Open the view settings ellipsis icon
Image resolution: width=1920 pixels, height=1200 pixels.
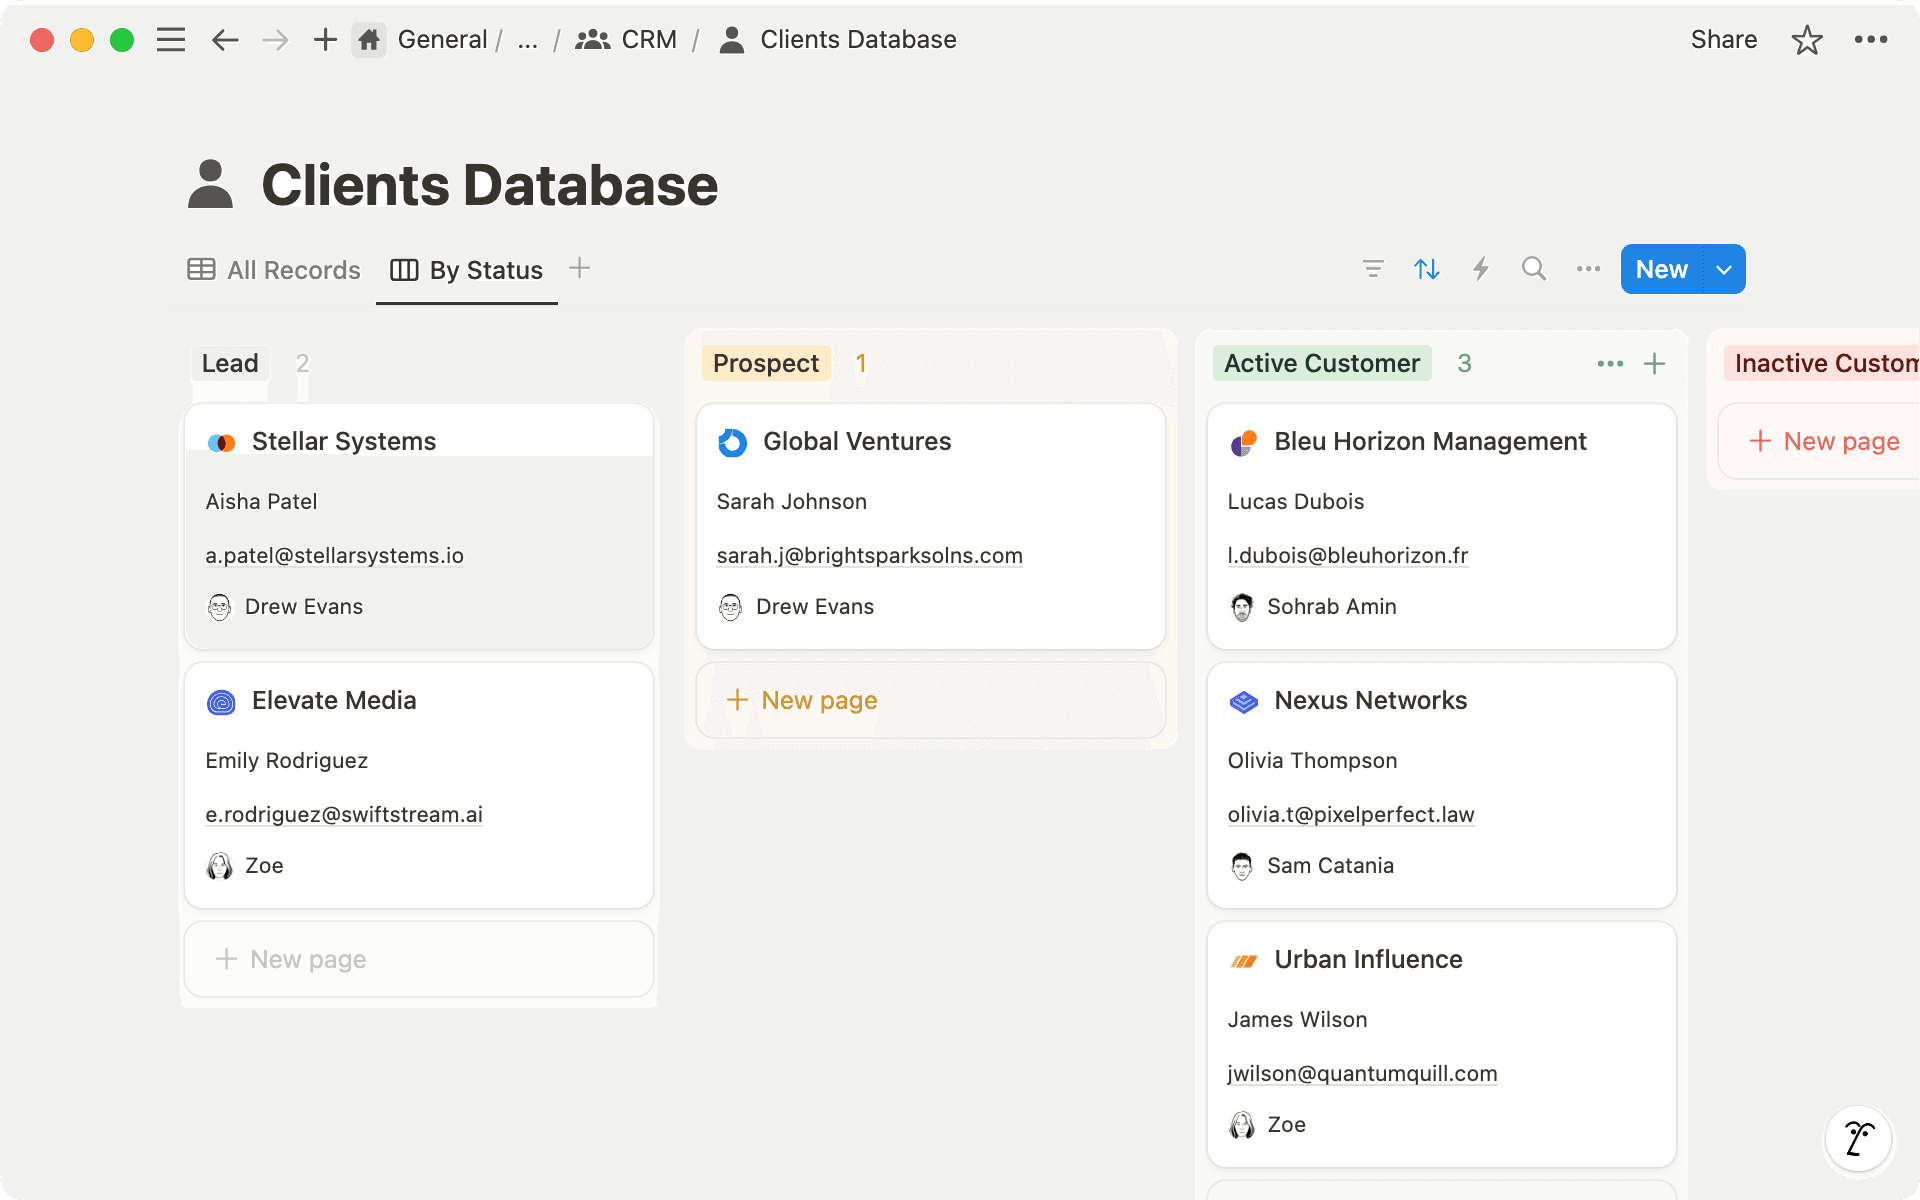(x=1587, y=268)
